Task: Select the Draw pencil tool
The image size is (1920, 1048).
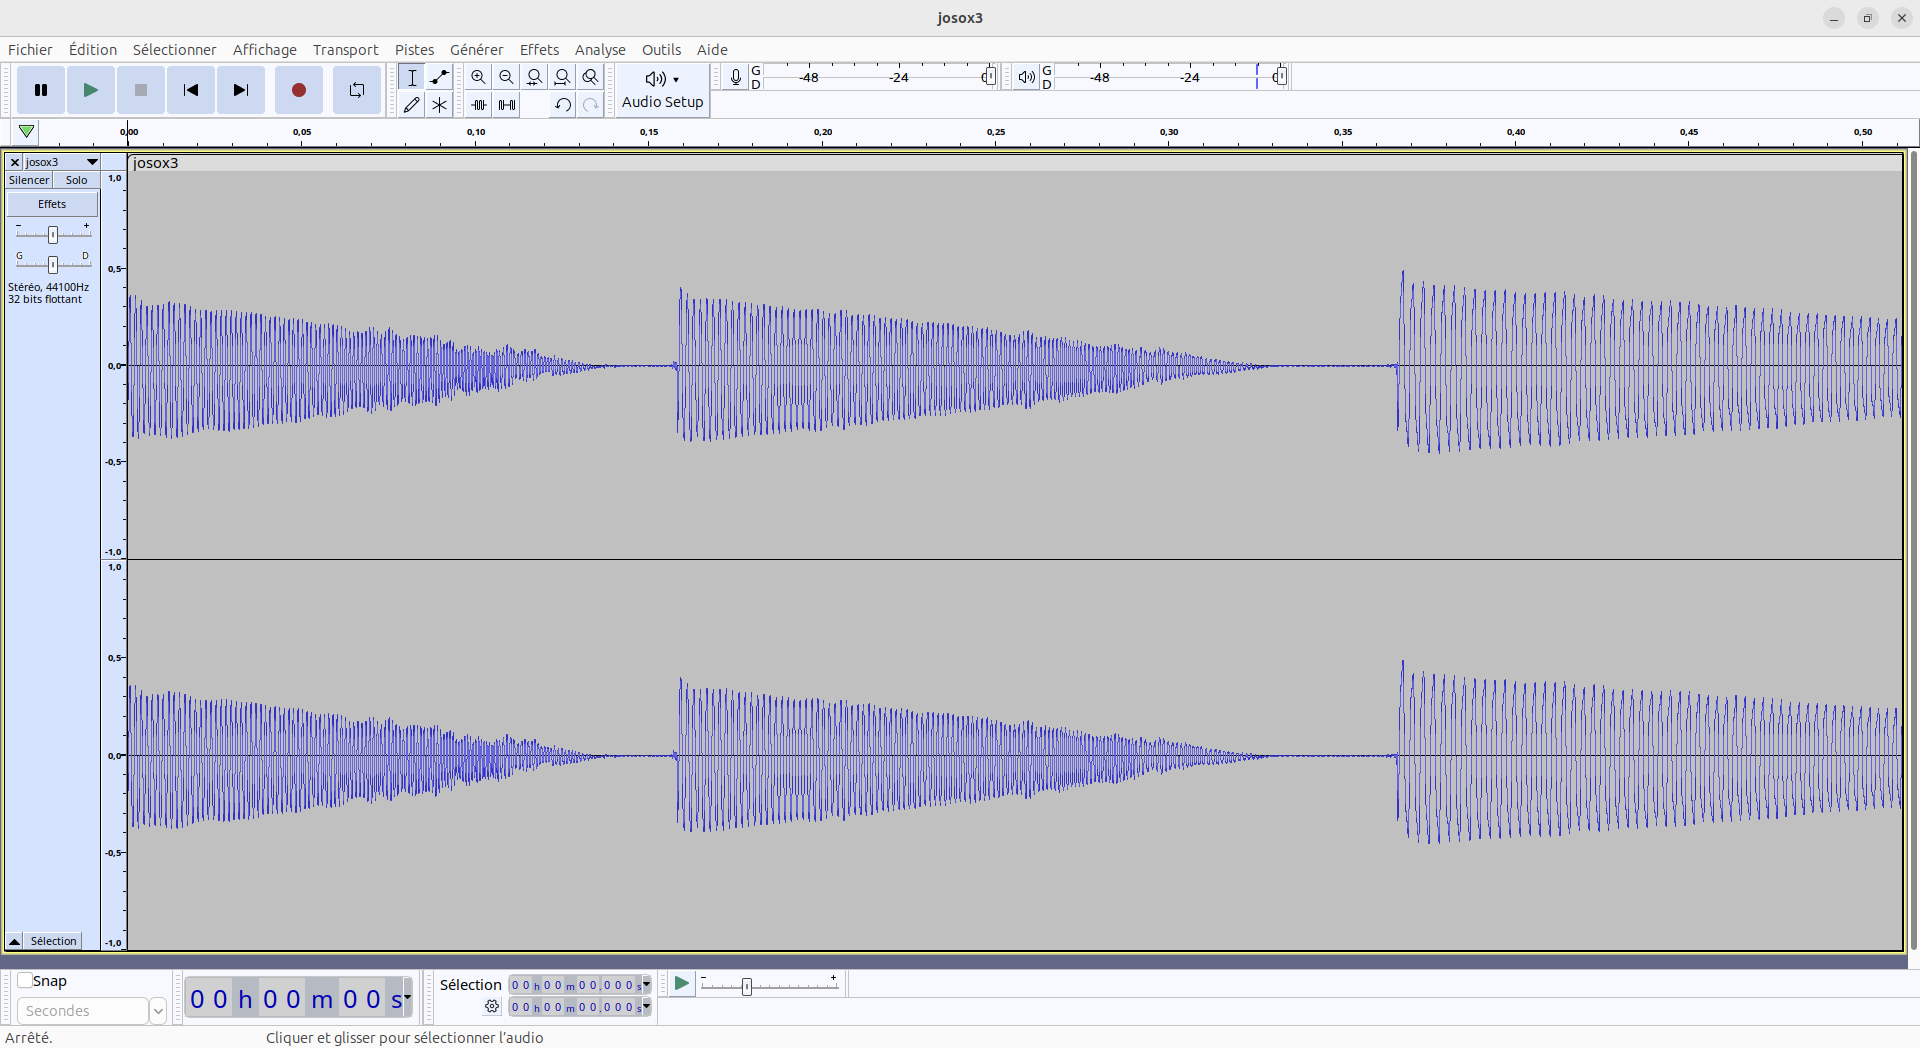Action: [x=411, y=105]
